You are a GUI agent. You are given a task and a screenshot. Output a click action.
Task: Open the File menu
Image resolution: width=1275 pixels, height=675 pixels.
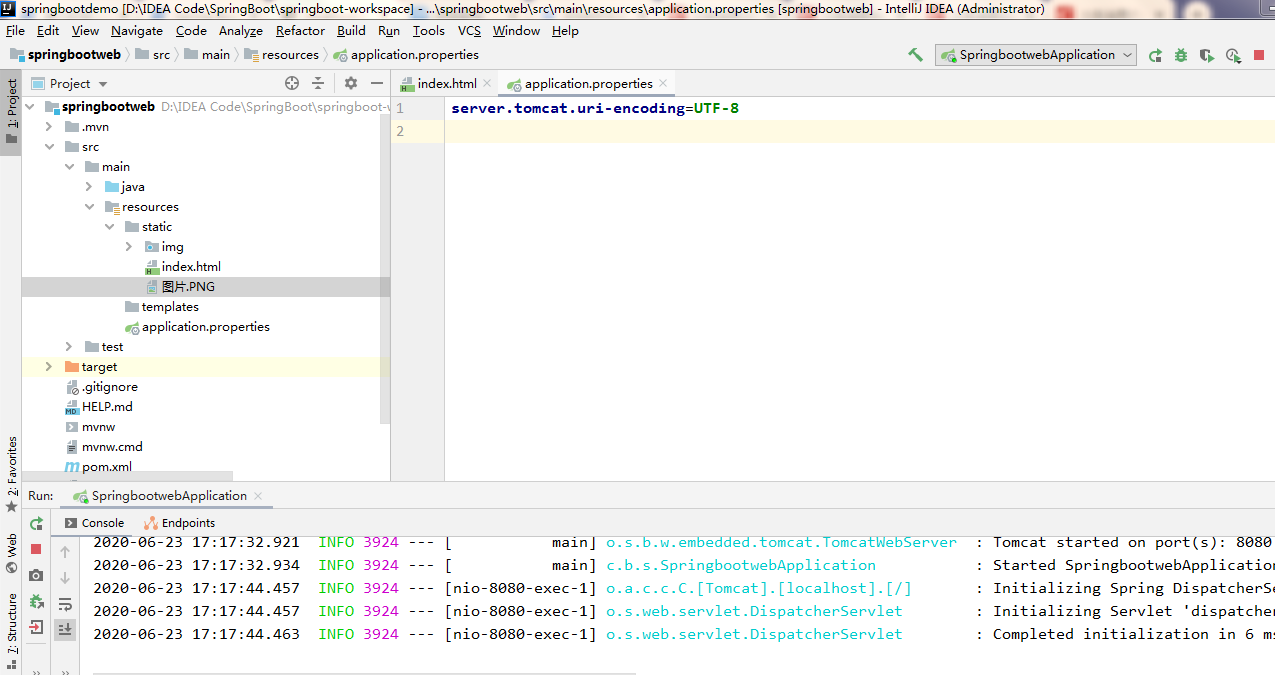coord(15,31)
